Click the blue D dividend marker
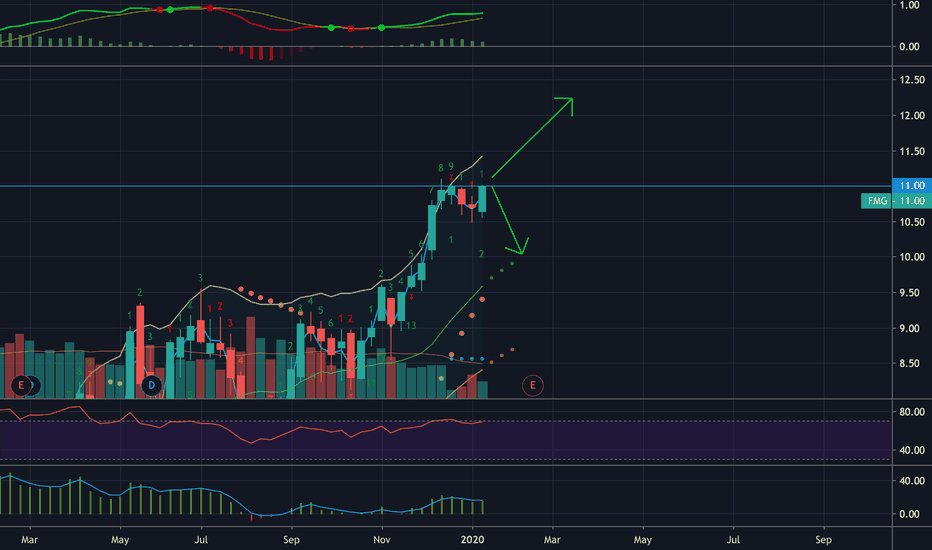 click(152, 385)
